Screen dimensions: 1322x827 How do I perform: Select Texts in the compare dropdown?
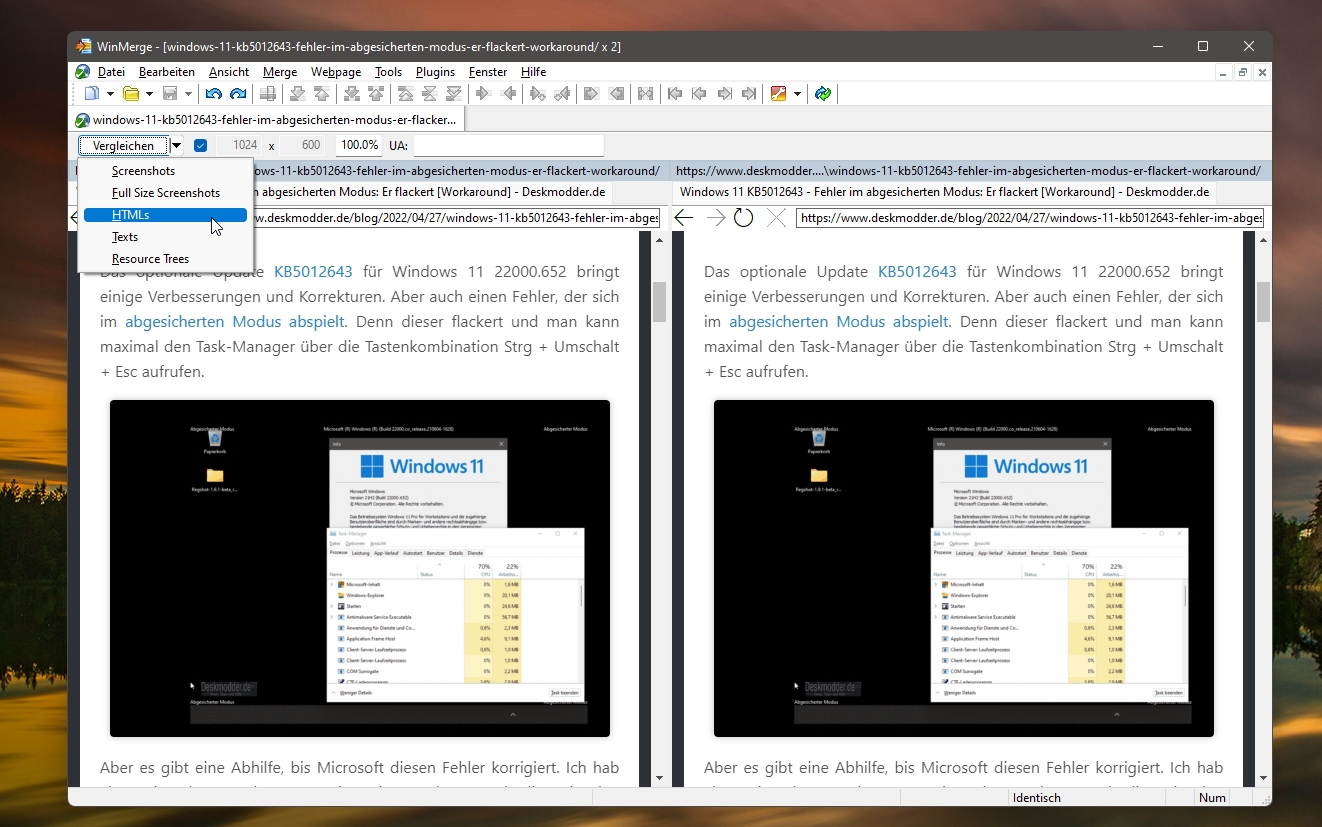(x=165, y=237)
